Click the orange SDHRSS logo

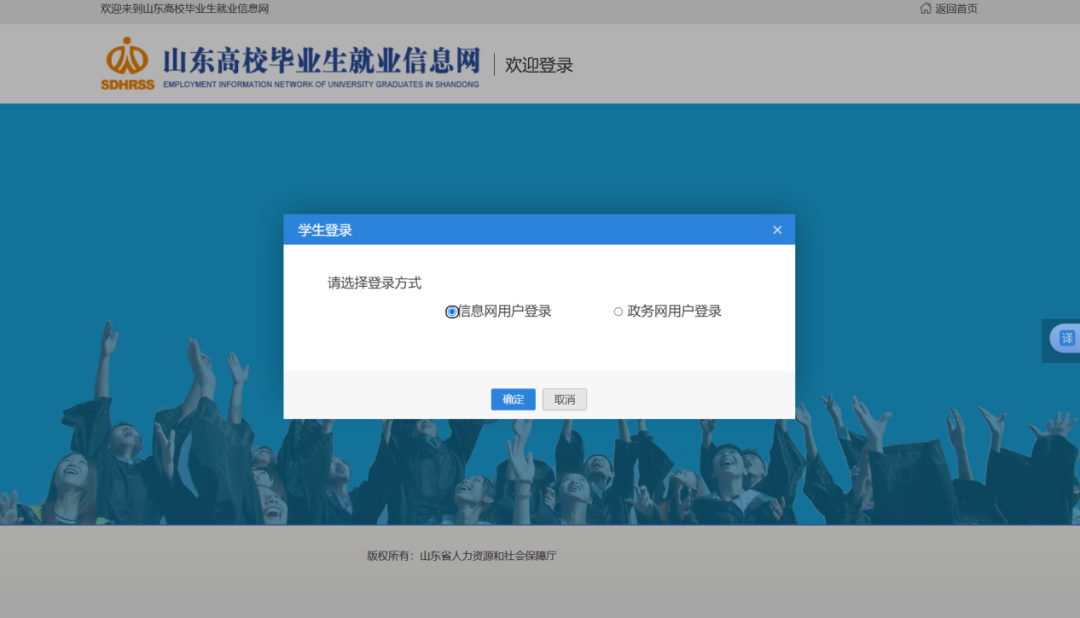pos(127,63)
